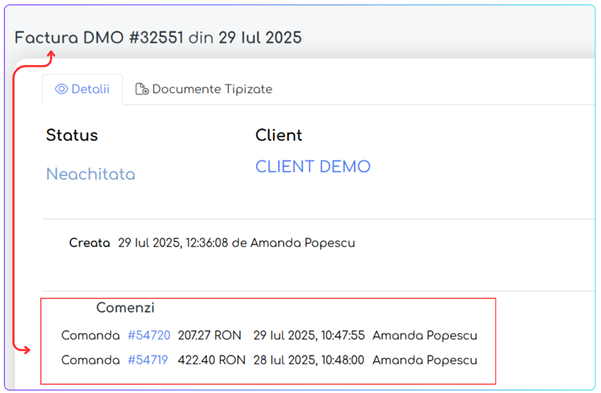
Task: Select the 207.27 RON amount
Action: pyautogui.click(x=210, y=335)
